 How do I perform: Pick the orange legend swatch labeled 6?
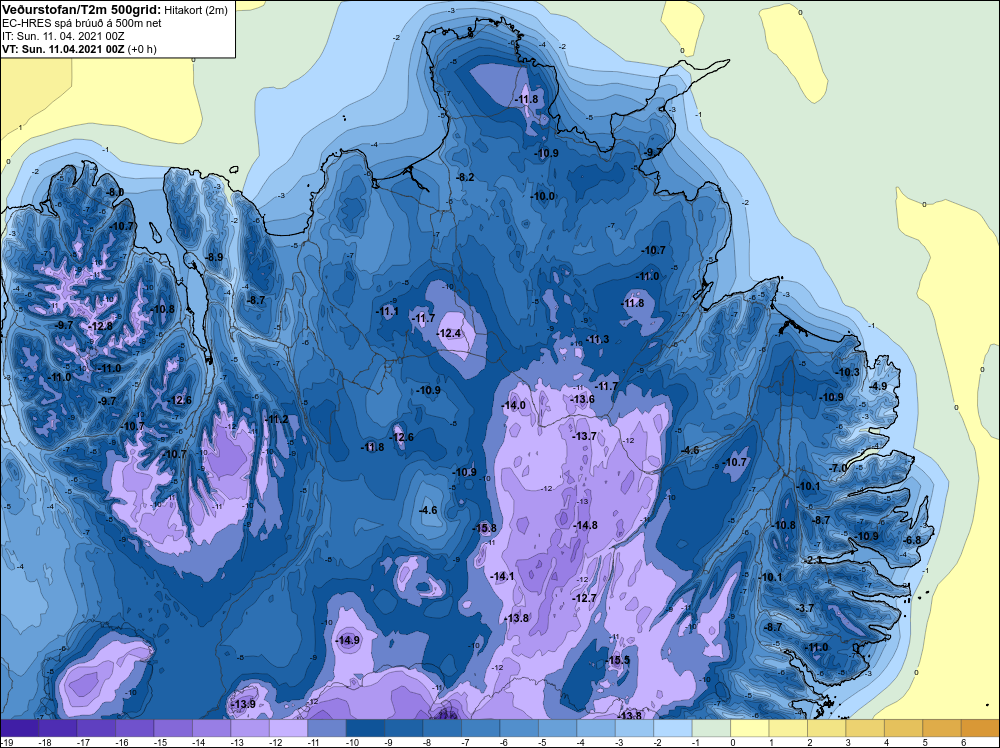(980, 728)
